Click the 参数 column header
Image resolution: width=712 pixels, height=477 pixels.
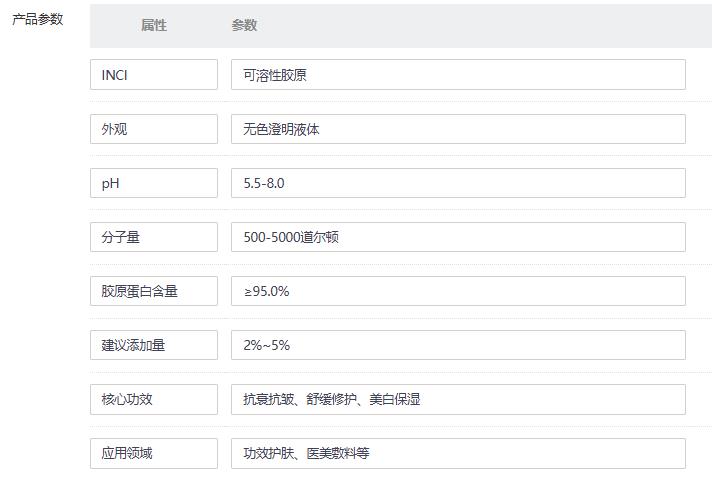coord(244,26)
